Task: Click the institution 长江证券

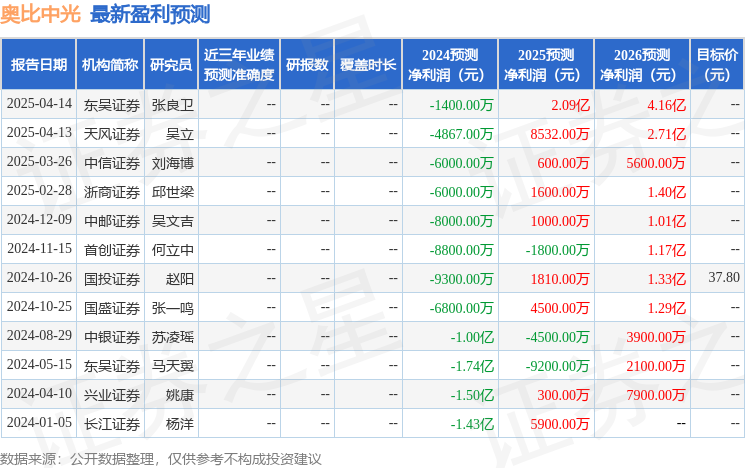Action: (112, 424)
